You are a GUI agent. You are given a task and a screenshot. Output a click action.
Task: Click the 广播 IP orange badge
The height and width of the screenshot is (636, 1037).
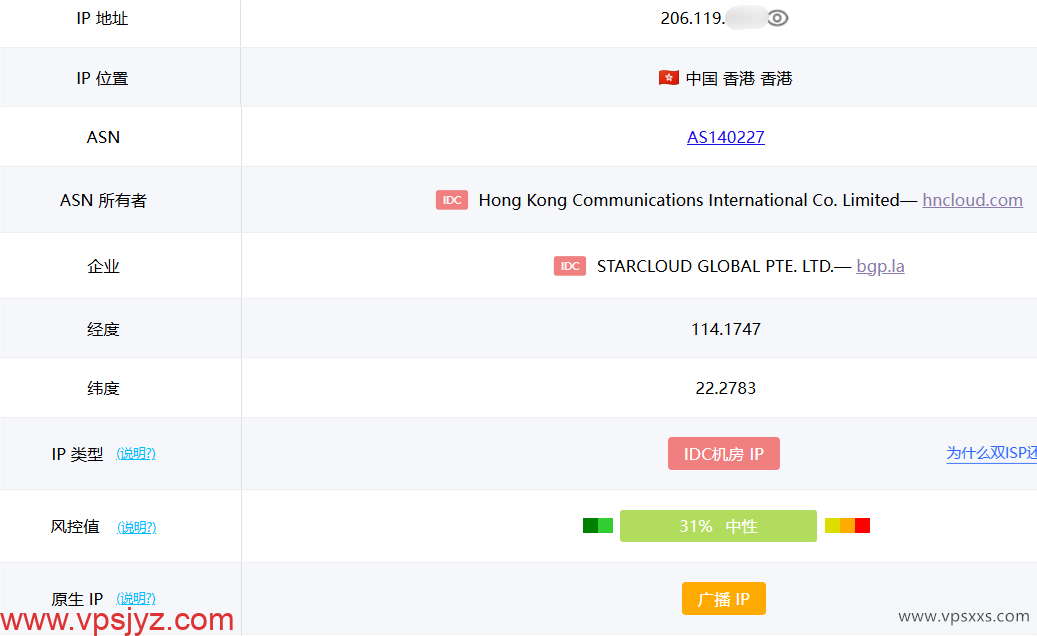point(723,598)
